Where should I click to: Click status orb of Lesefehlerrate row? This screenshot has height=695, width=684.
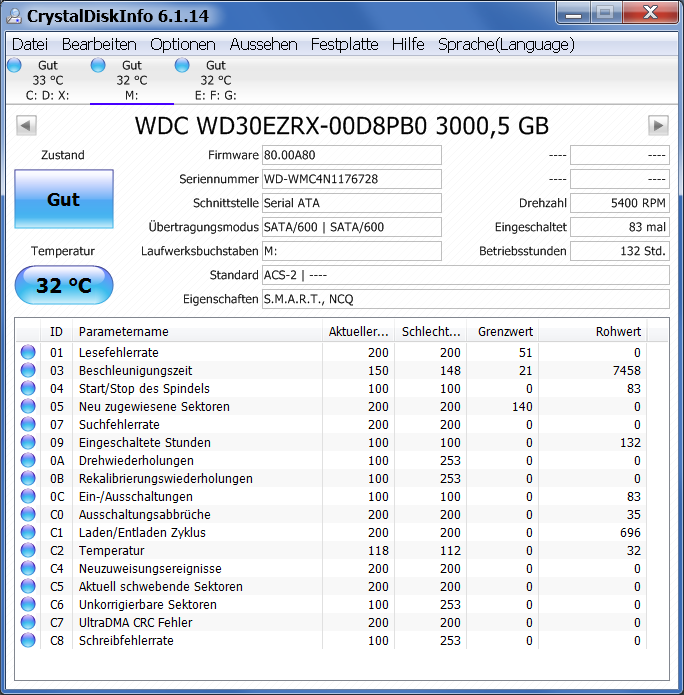pyautogui.click(x=28, y=352)
